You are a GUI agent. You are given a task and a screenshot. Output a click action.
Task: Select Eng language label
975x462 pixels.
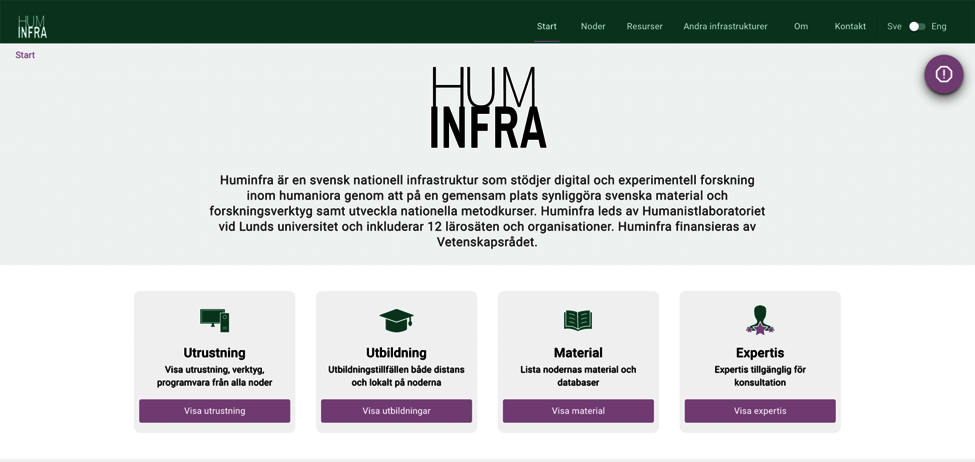click(x=938, y=27)
